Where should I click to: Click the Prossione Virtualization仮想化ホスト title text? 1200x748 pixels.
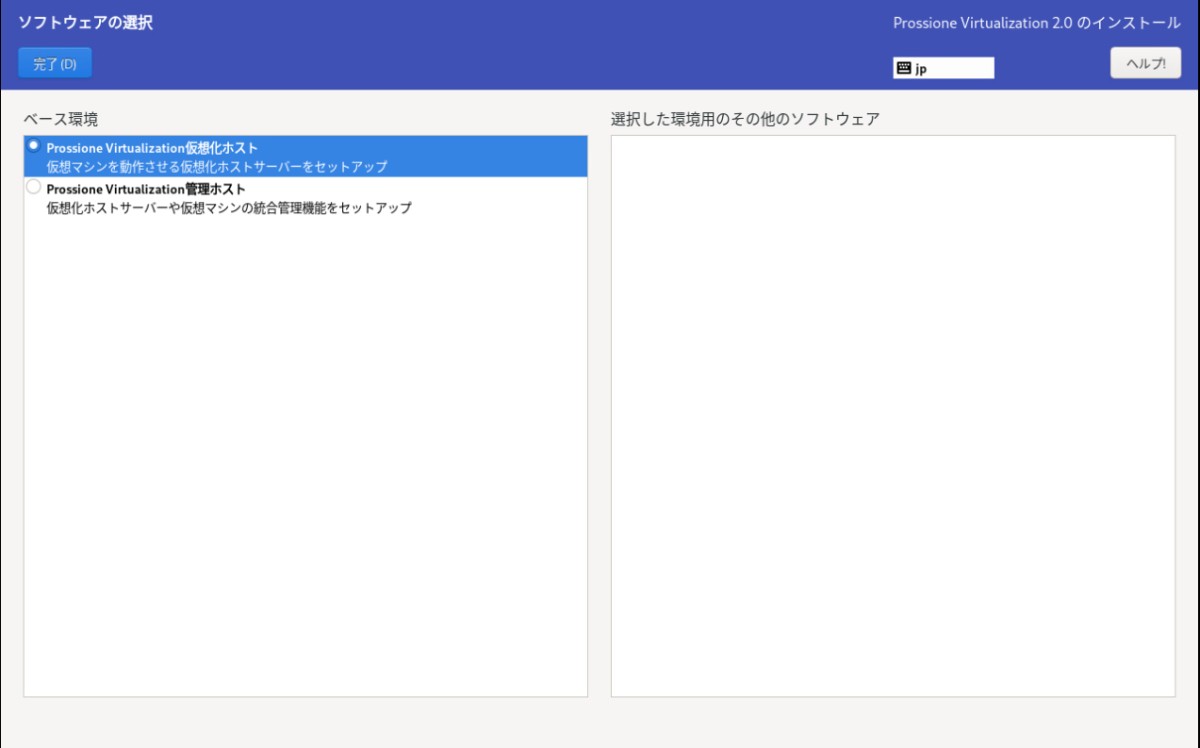coord(152,148)
